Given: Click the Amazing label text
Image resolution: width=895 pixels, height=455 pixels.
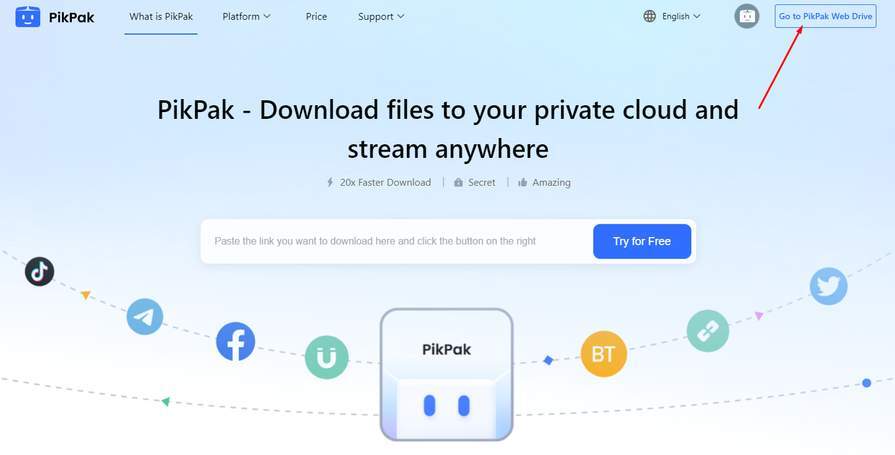Looking at the screenshot, I should tap(551, 183).
